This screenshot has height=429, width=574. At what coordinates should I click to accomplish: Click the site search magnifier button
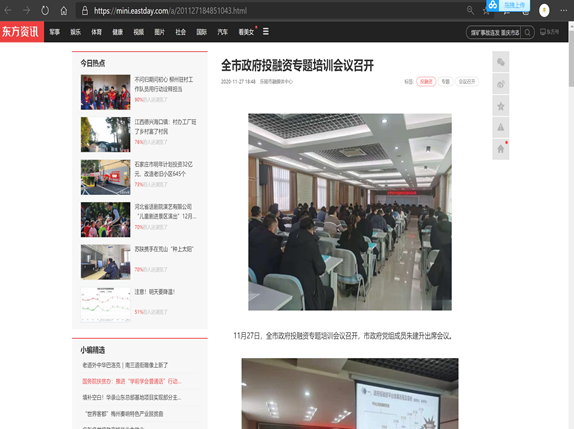pos(528,33)
